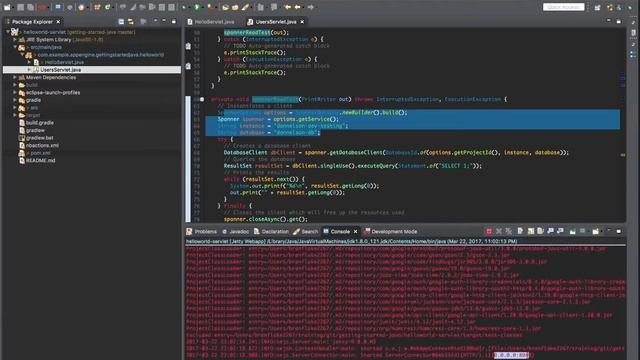Expand the JRE System Library node
This screenshot has height=360, width=640.
click(15, 40)
